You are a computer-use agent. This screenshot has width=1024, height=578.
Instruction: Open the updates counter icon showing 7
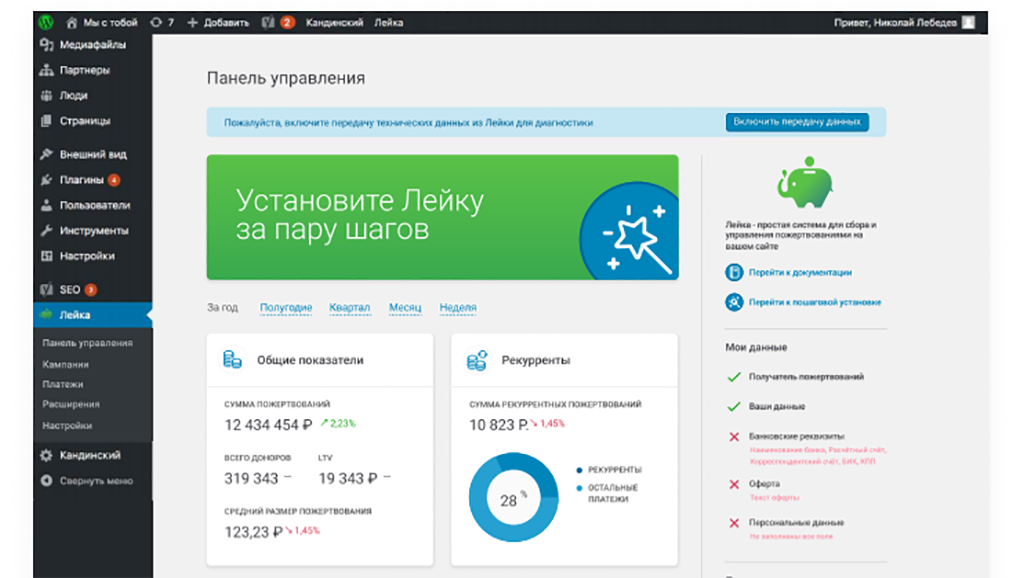pyautogui.click(x=160, y=22)
